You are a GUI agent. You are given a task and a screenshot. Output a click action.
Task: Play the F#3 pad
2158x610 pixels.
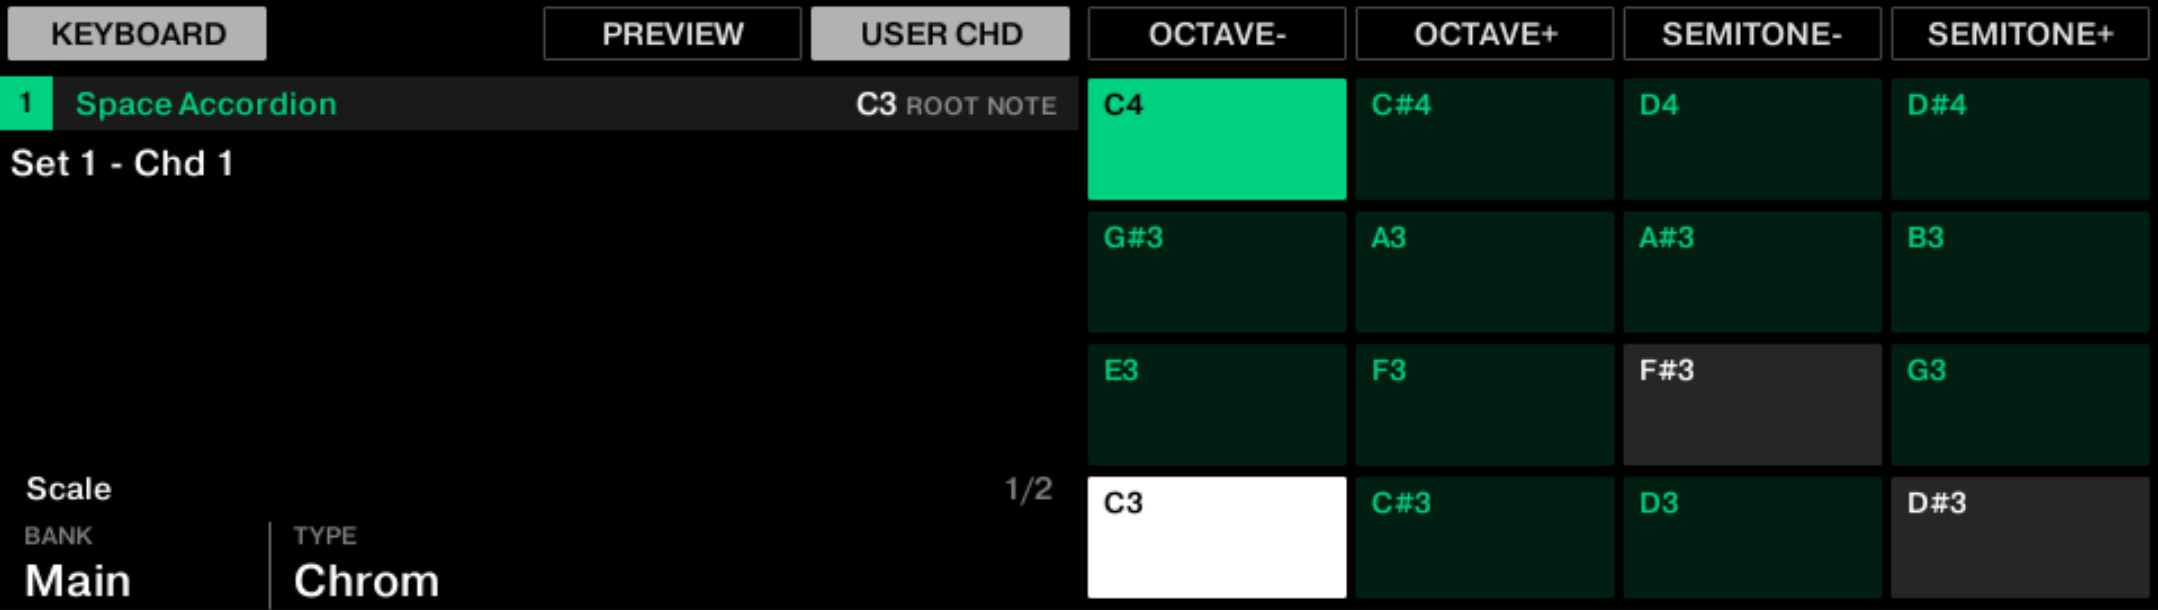[1751, 404]
